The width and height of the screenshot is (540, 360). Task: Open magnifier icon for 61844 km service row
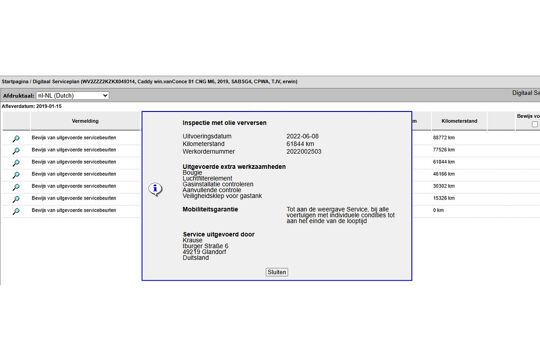[16, 163]
